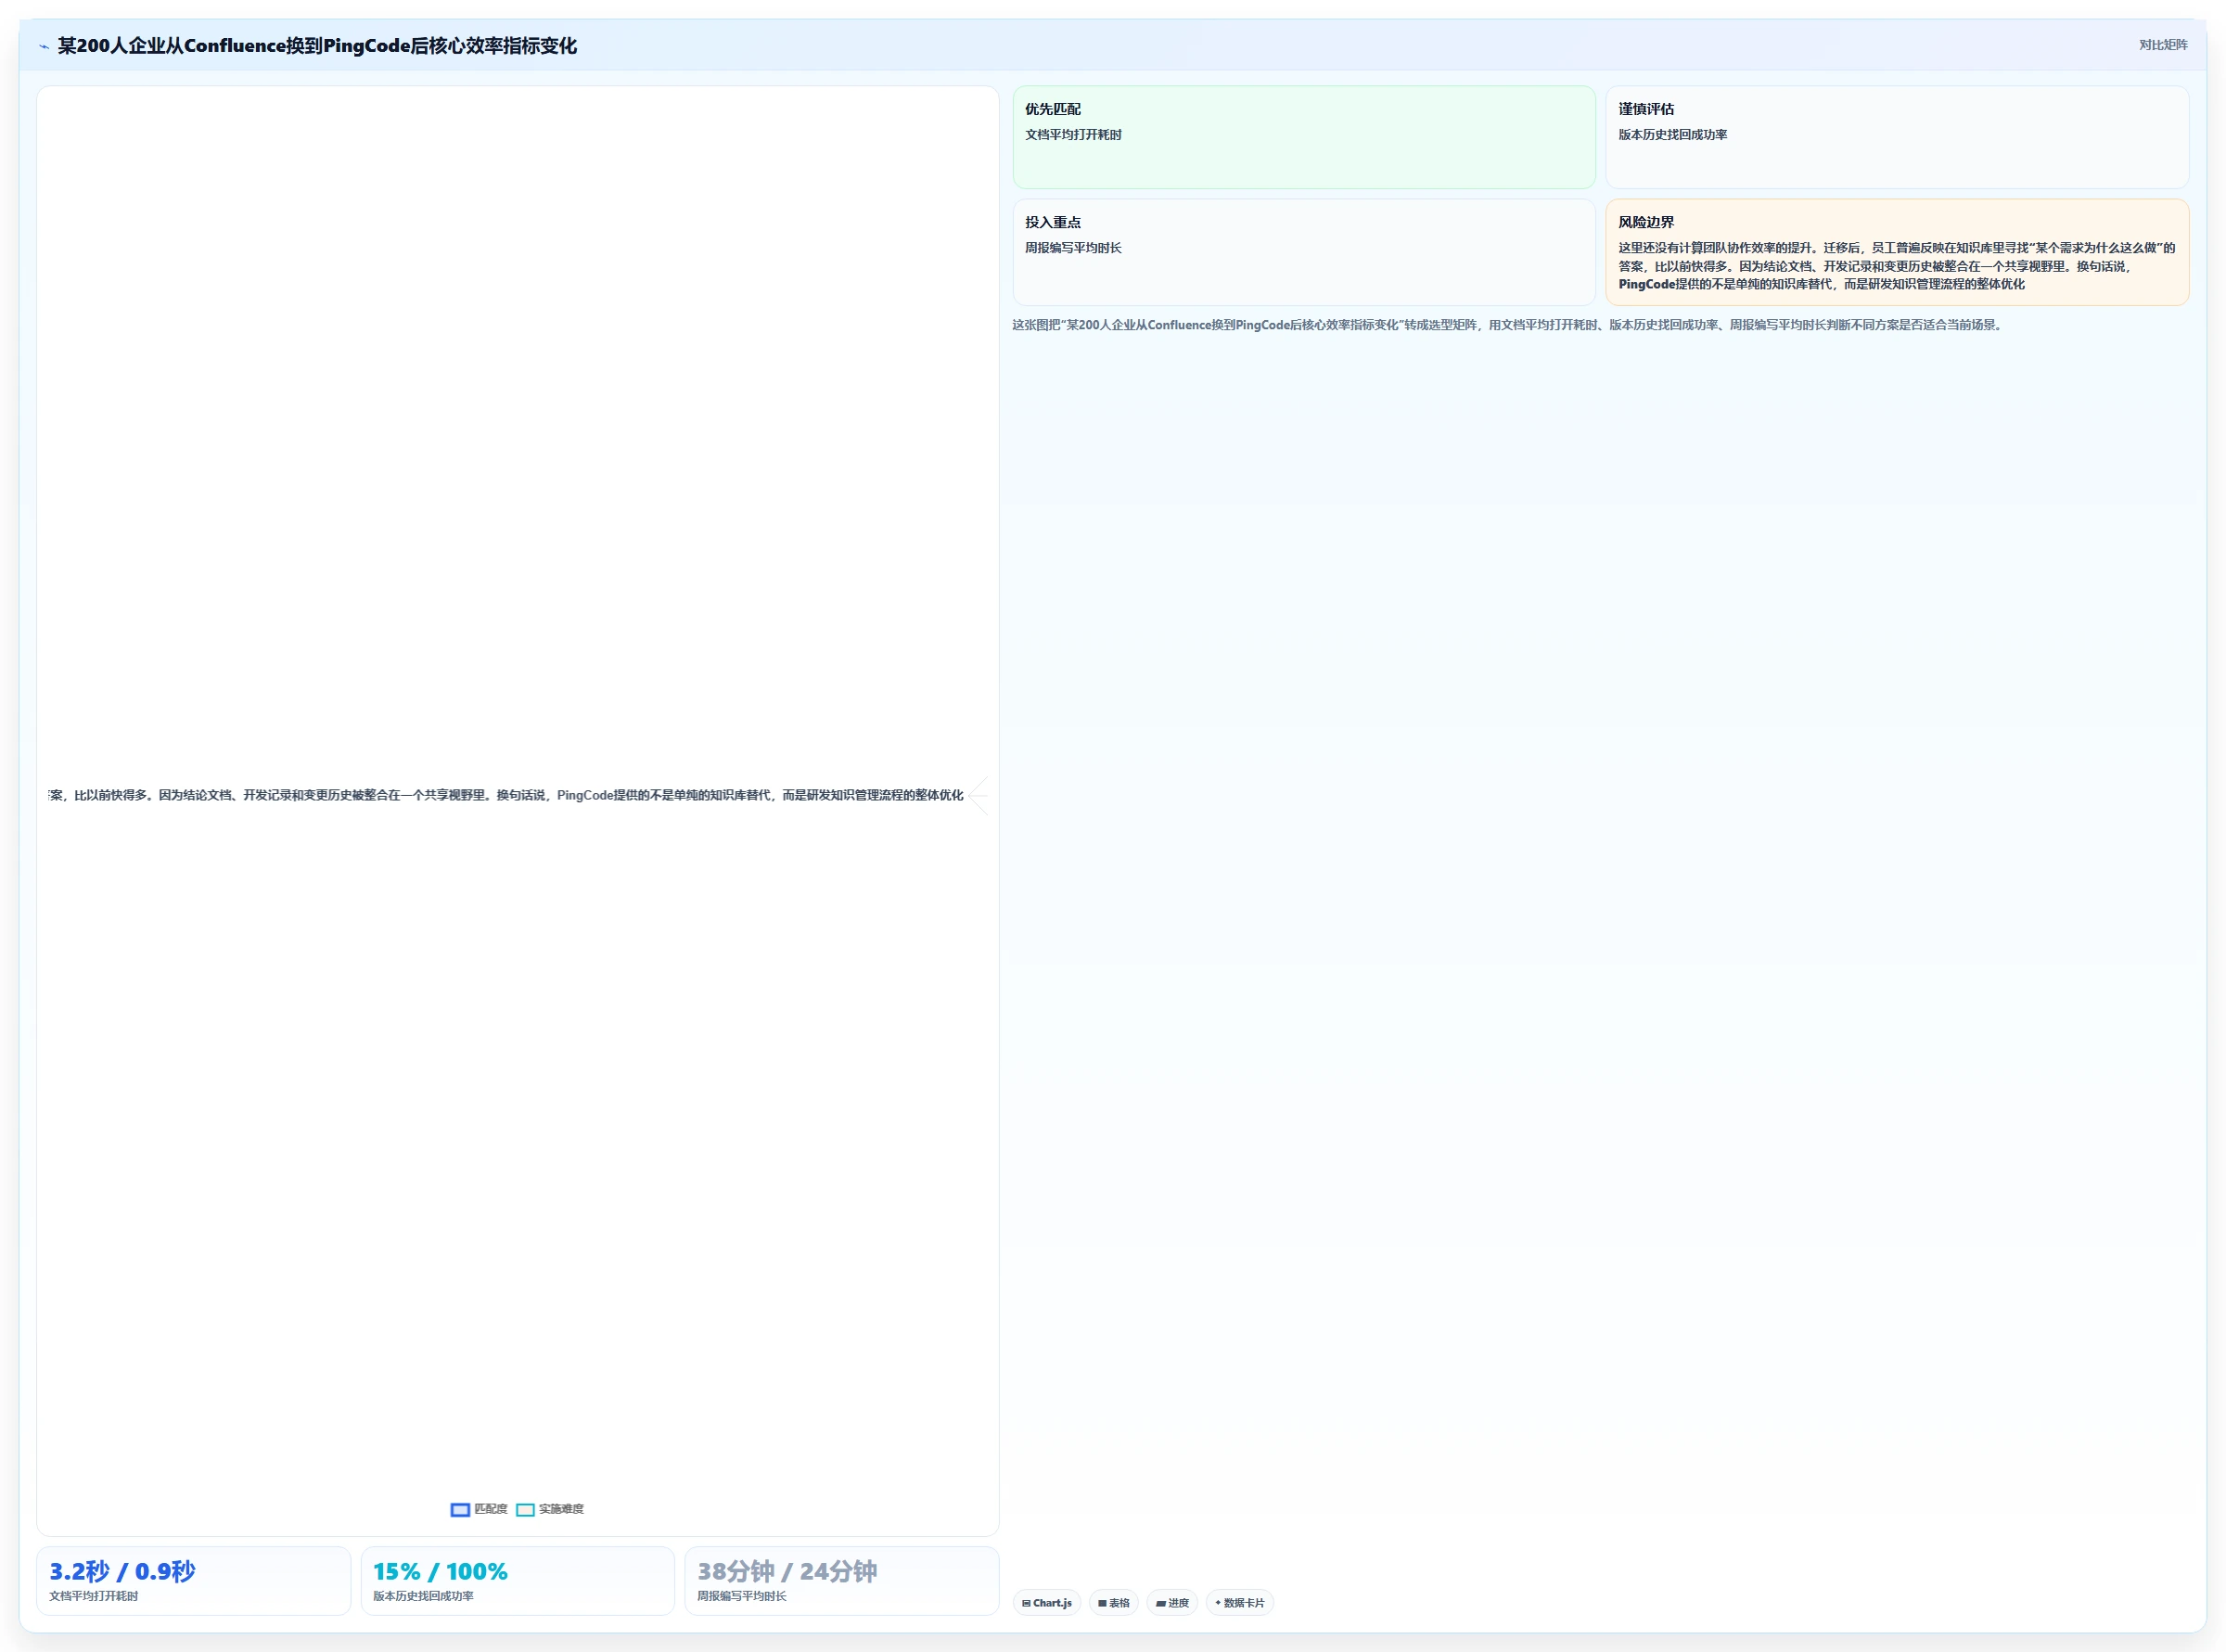Open the 优先匹配 card
Image resolution: width=2226 pixels, height=1652 pixels.
[x=1303, y=137]
